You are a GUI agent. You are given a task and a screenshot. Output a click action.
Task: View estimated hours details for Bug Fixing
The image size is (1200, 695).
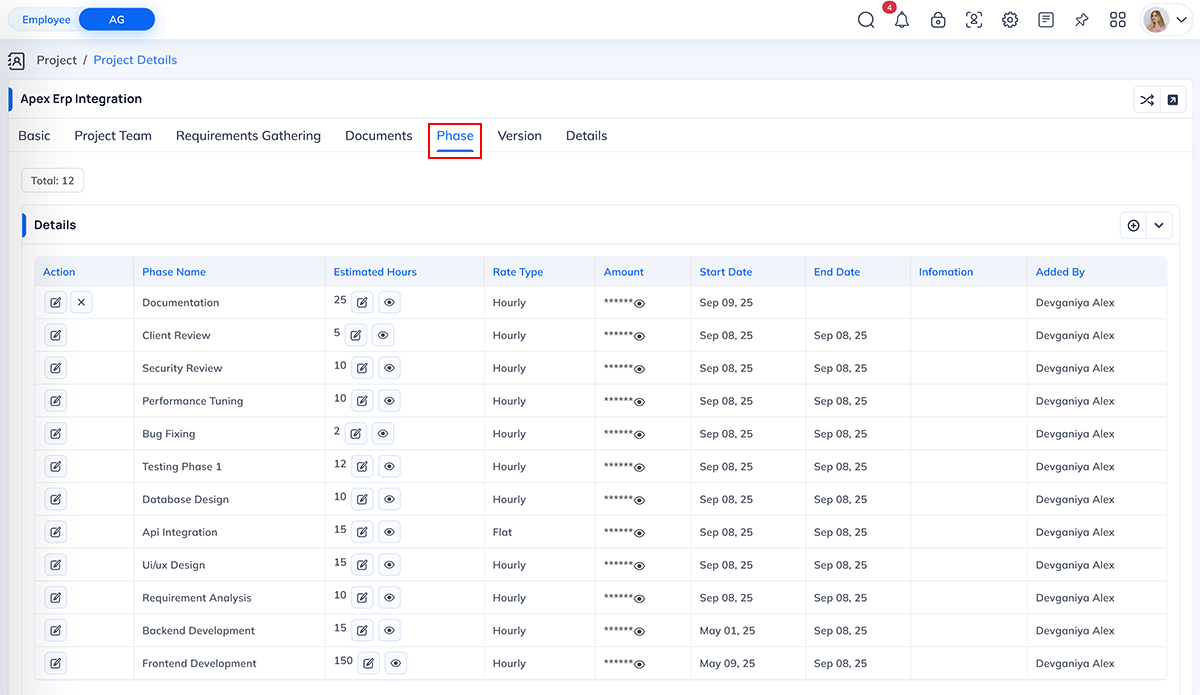[x=383, y=434]
